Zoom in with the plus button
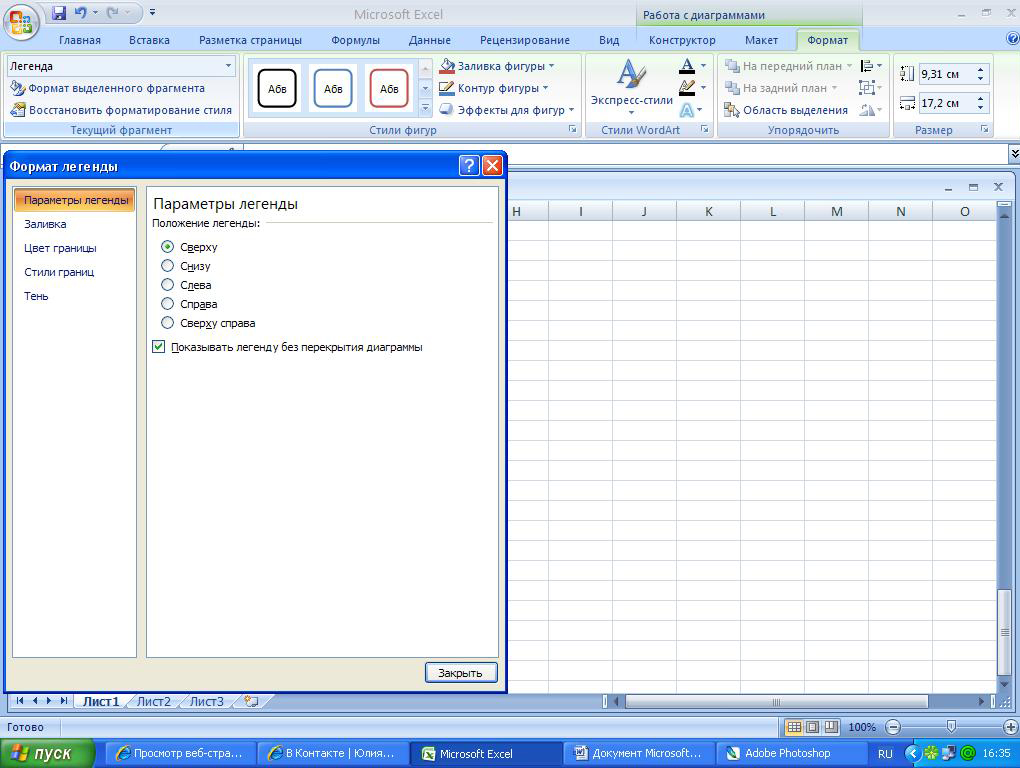This screenshot has width=1020, height=768. (1010, 727)
